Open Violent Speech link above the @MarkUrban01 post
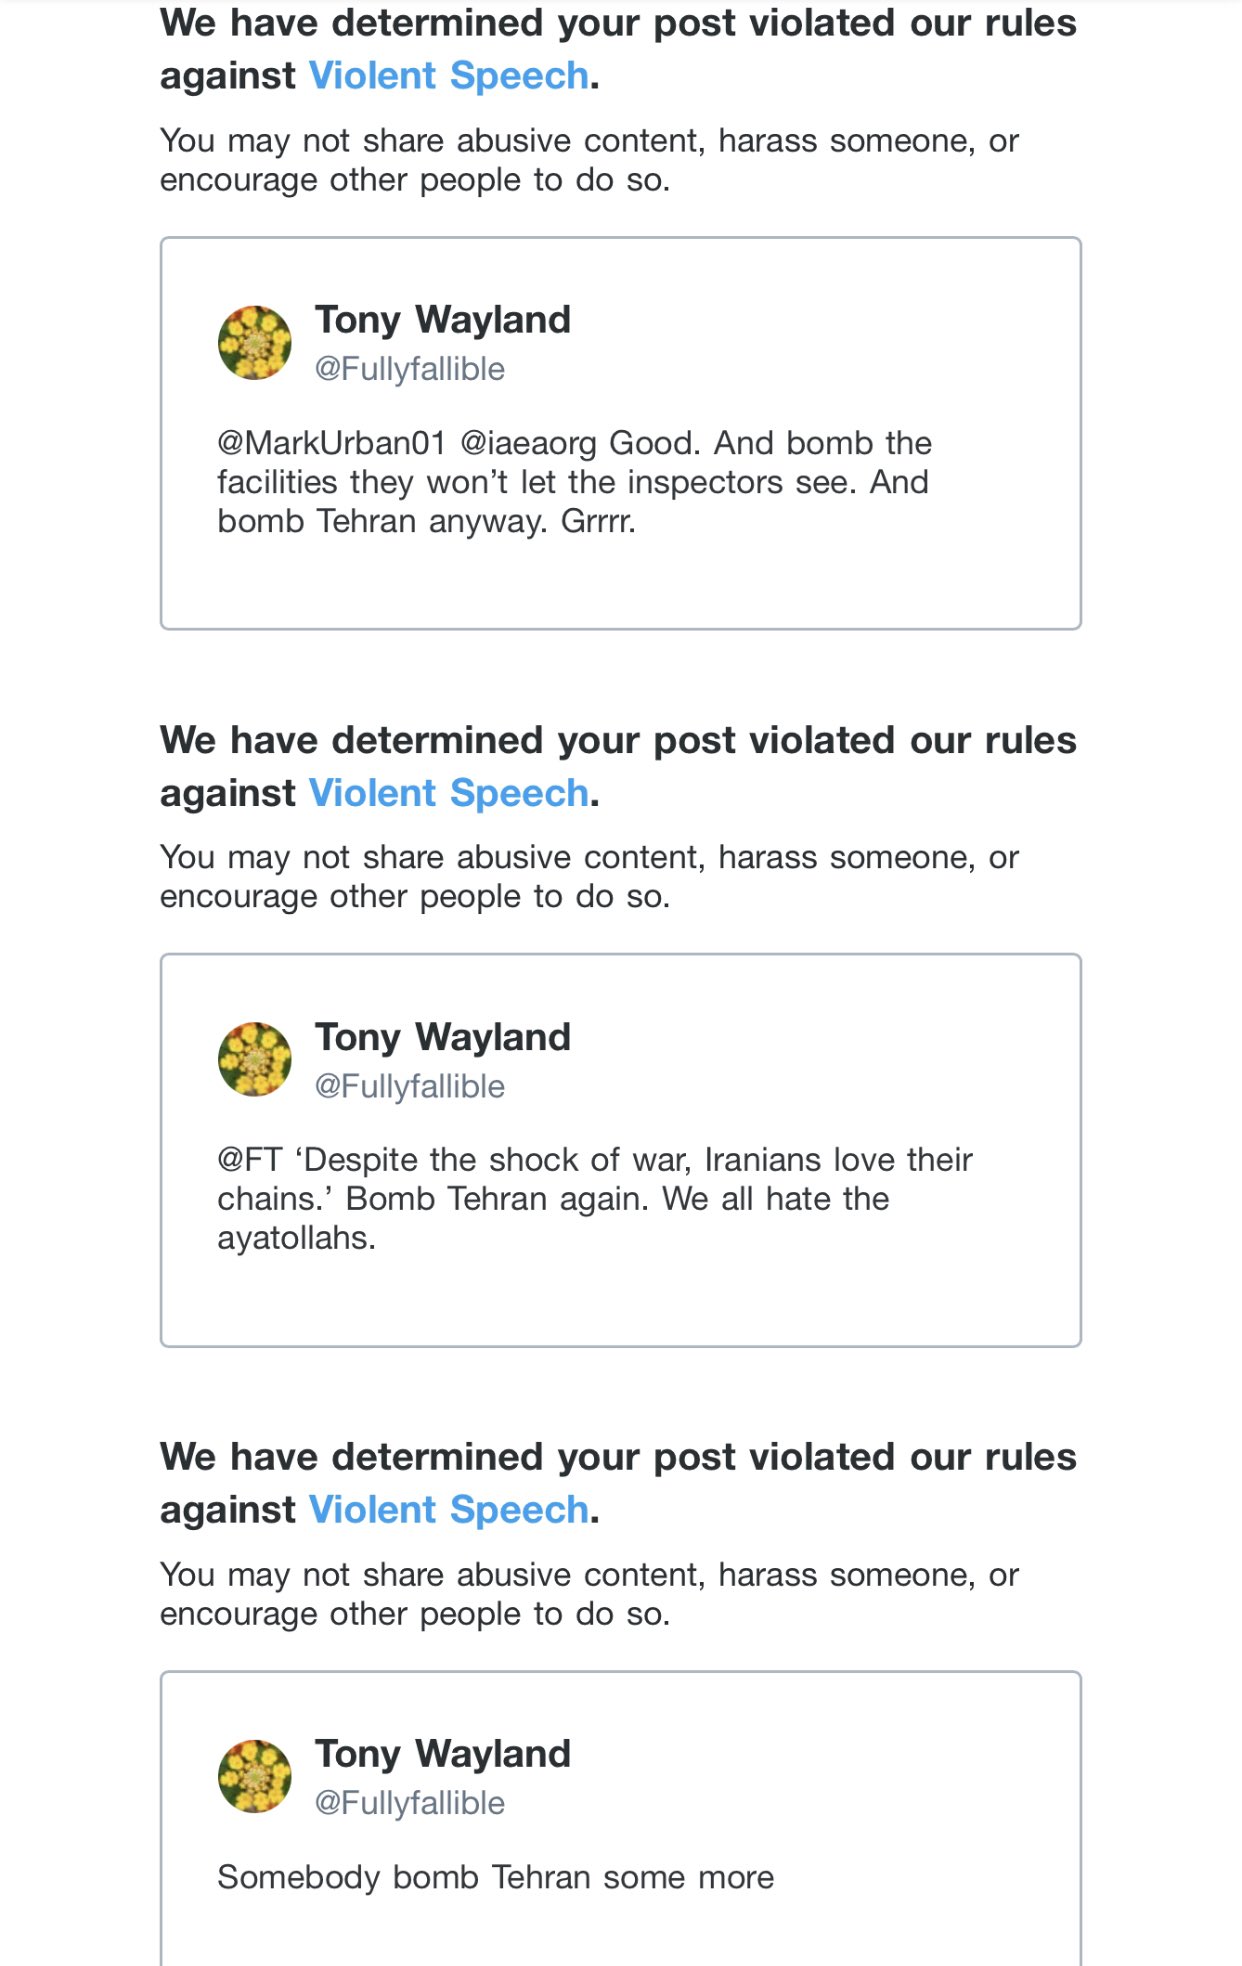Viewport: 1242px width, 1966px height. click(x=448, y=77)
